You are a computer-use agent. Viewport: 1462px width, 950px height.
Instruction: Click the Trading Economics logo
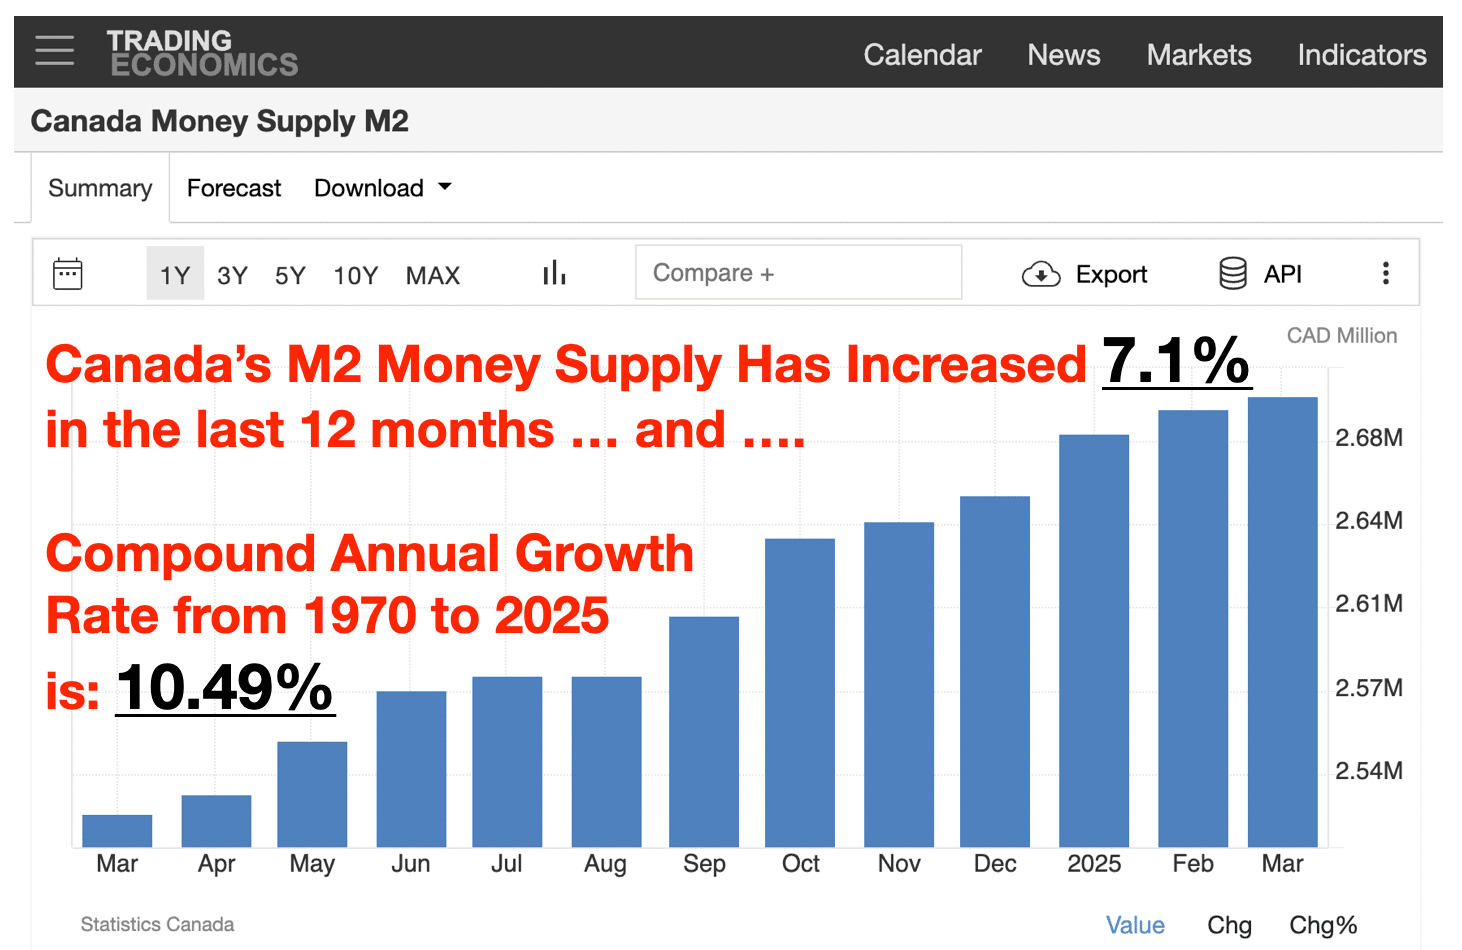pyautogui.click(x=202, y=53)
